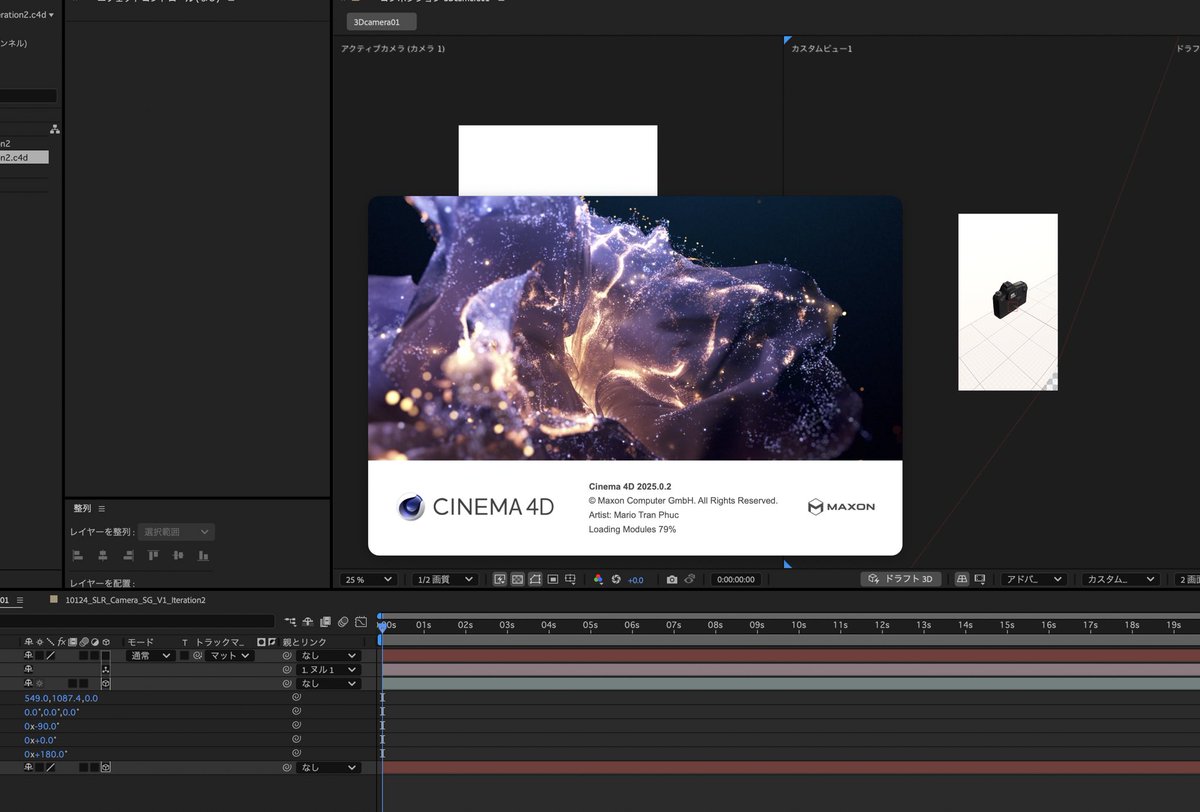
Task: Align layers to right edge icon
Action: [x=128, y=555]
